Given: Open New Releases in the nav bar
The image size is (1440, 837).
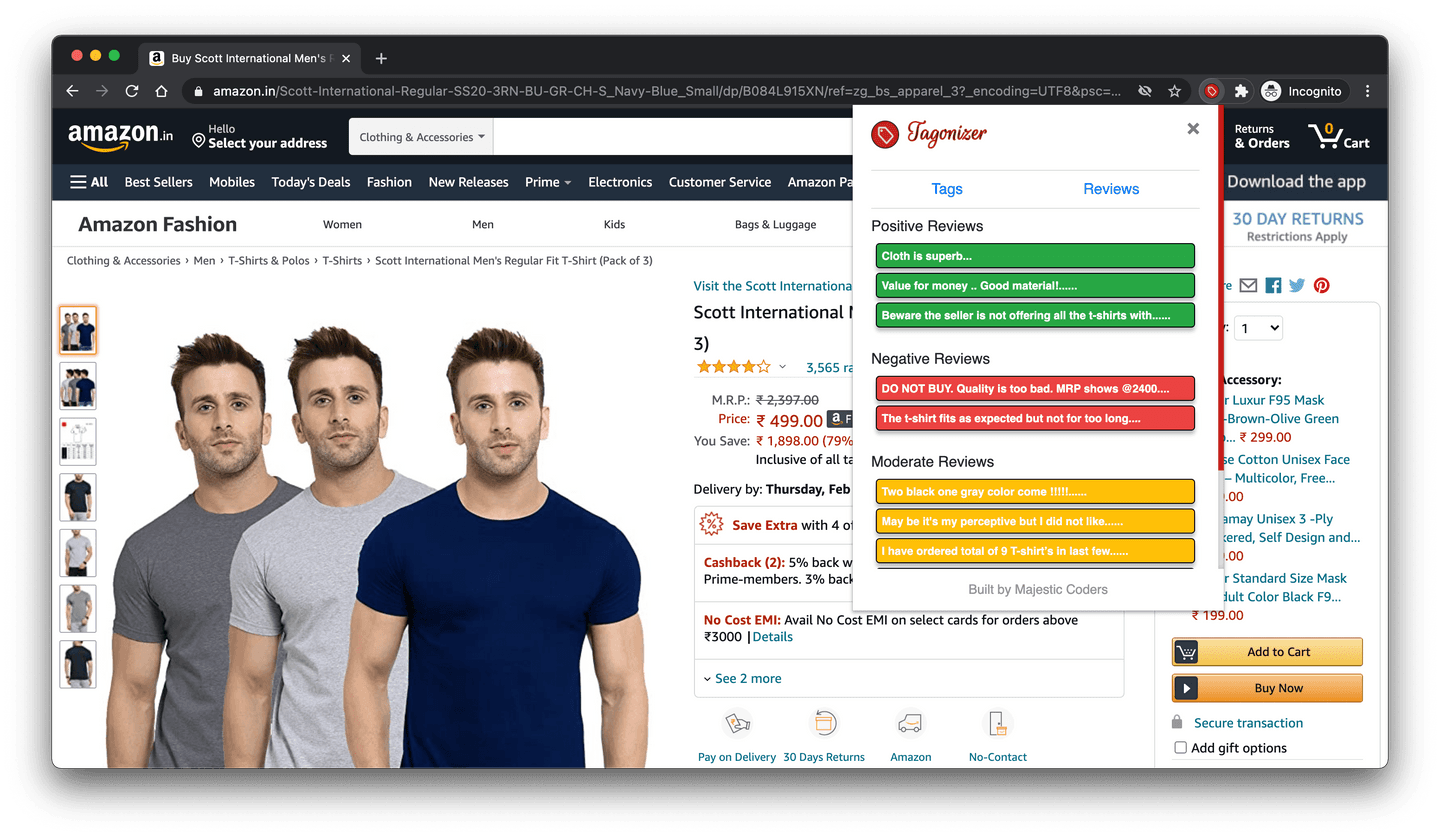Looking at the screenshot, I should coord(468,182).
